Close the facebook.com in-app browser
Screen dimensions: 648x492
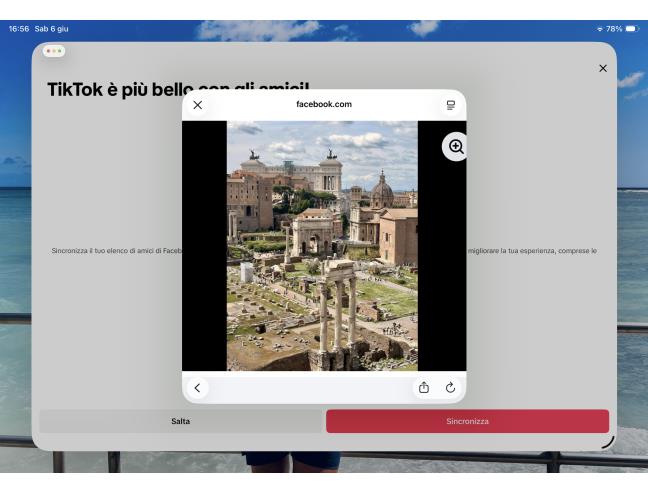[x=198, y=105]
